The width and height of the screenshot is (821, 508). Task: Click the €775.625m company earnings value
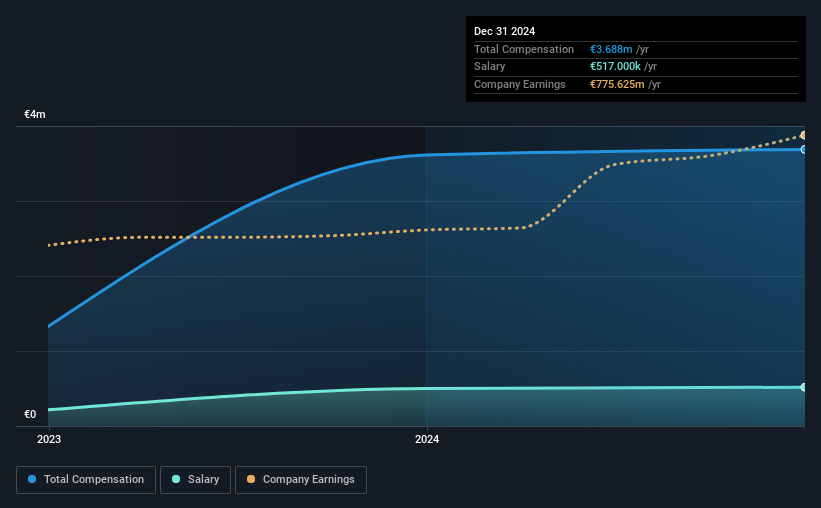[617, 84]
